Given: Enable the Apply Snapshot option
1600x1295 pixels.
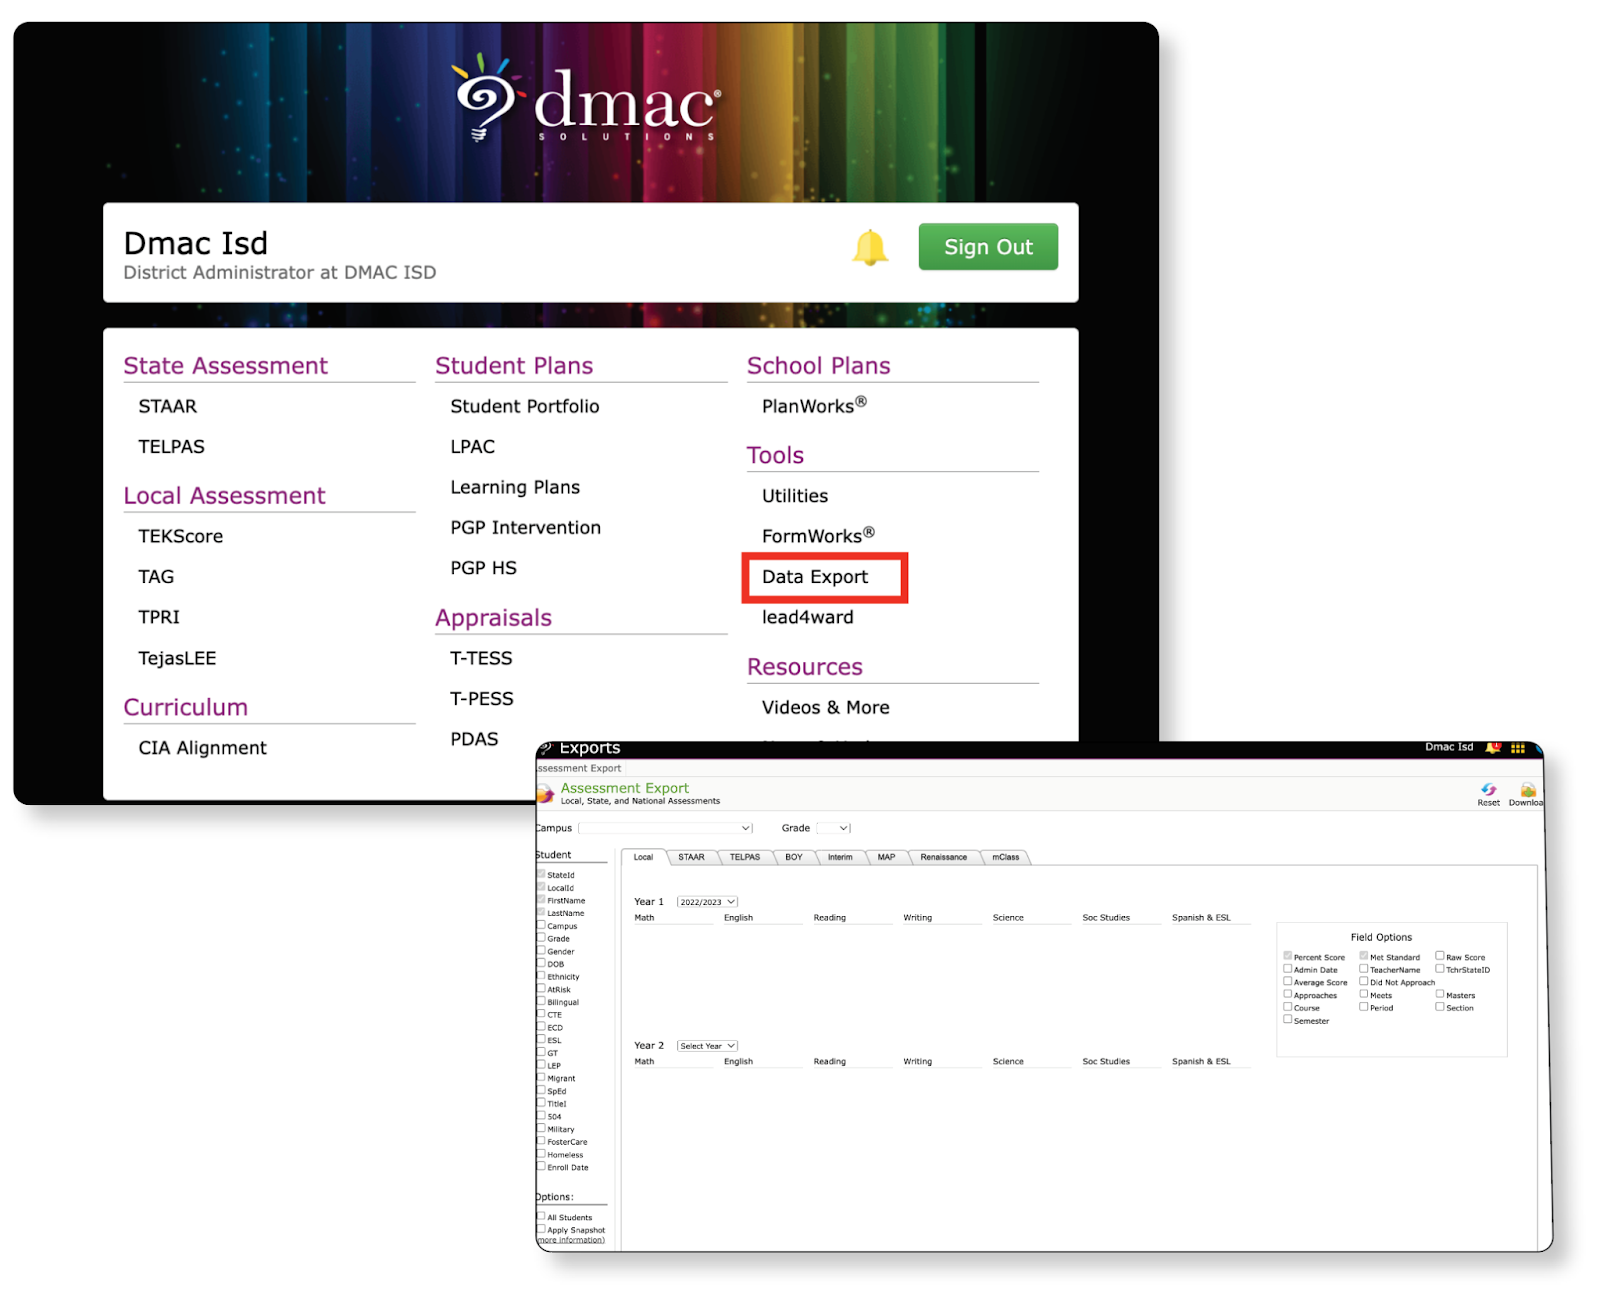Looking at the screenshot, I should pyautogui.click(x=541, y=1230).
